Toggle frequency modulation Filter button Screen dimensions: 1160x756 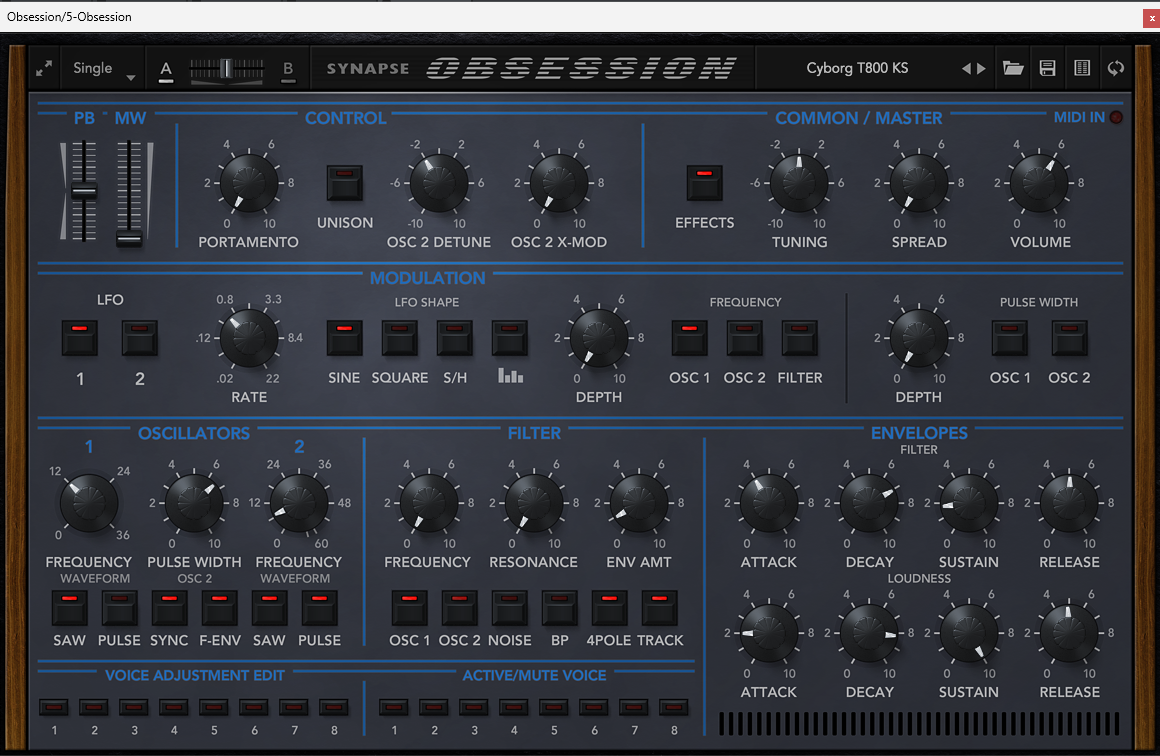pyautogui.click(x=800, y=338)
